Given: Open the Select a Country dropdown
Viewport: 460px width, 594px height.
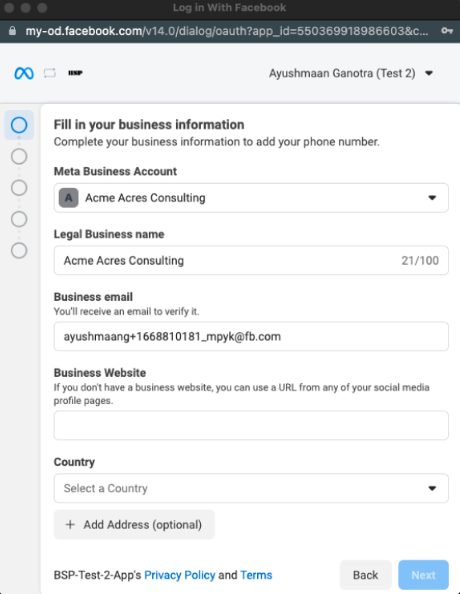Looking at the screenshot, I should pos(251,488).
